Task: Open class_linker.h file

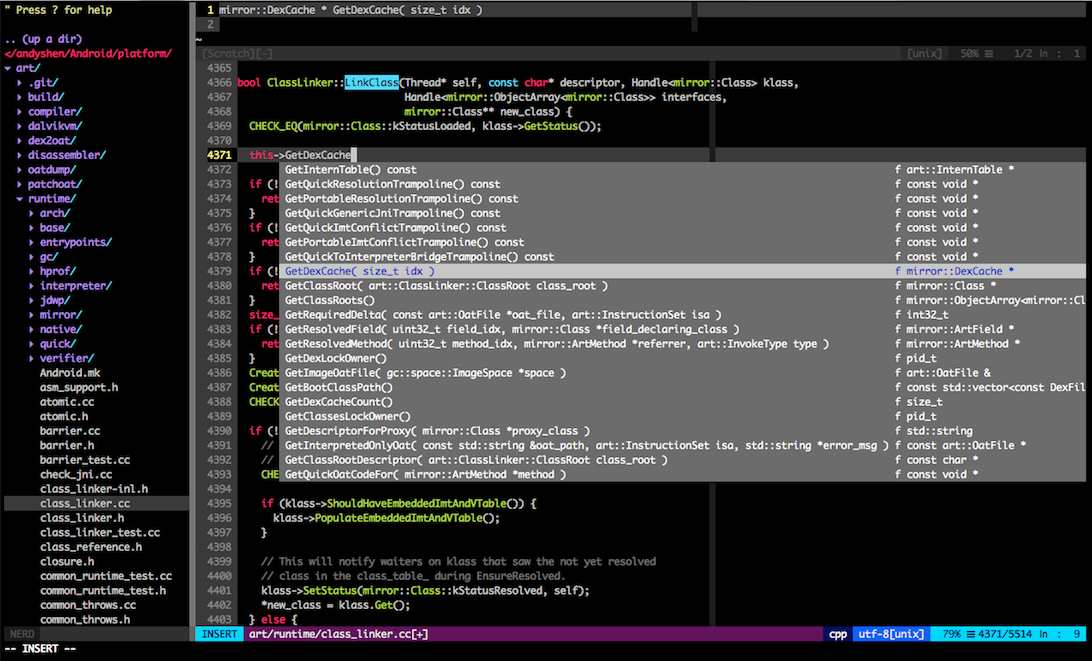Action: tap(82, 518)
